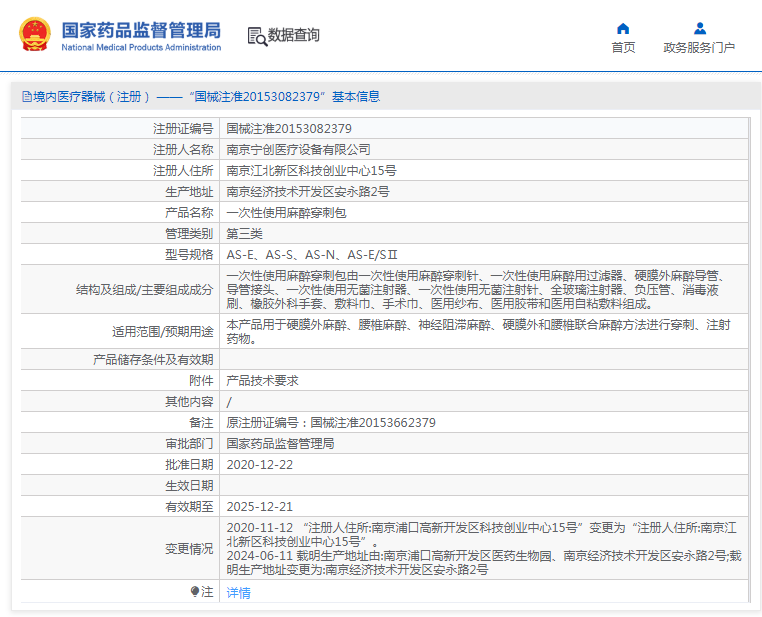Click the 型号规格 row label
Viewport: 762px width, 617px height.
[189, 255]
